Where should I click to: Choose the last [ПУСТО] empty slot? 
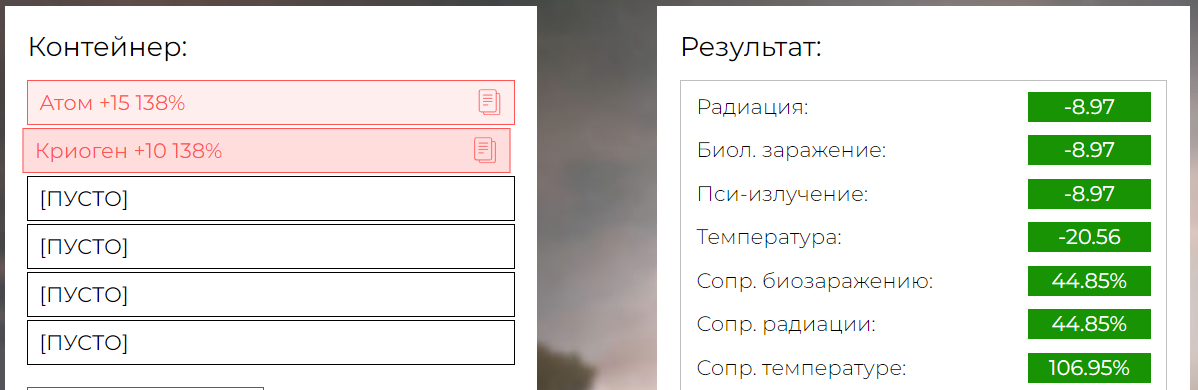270,343
